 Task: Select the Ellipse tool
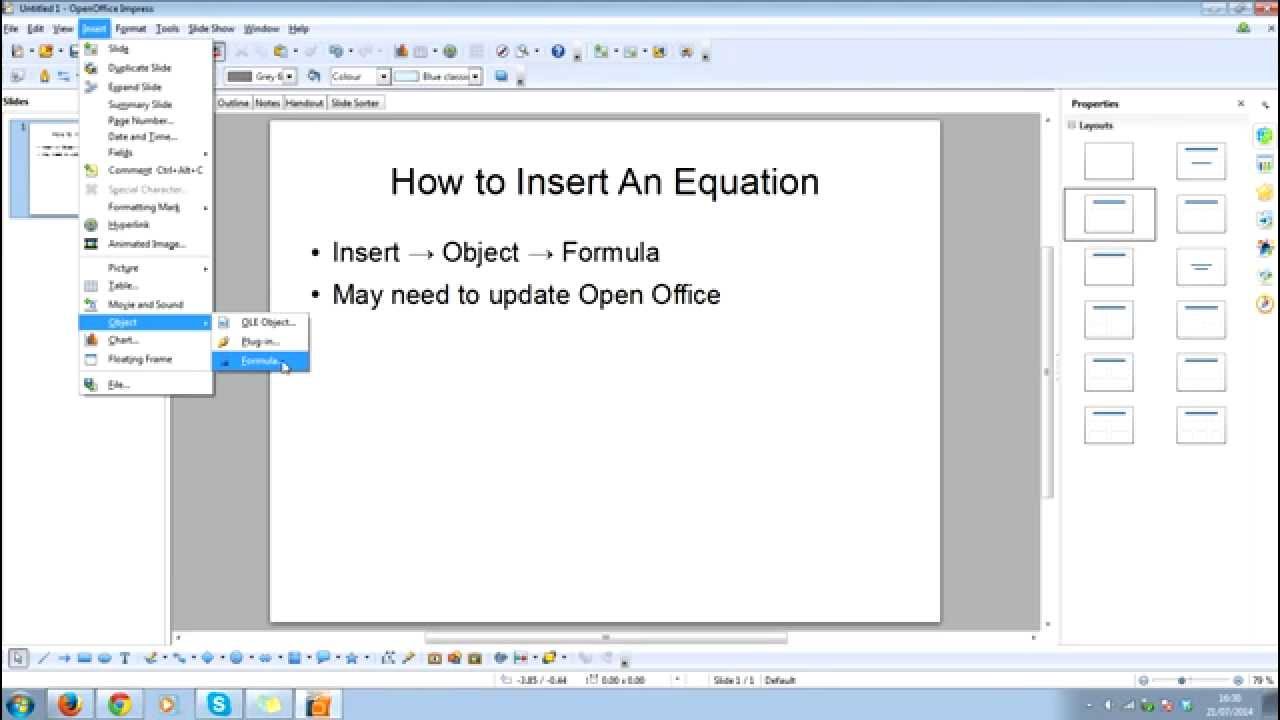(104, 658)
